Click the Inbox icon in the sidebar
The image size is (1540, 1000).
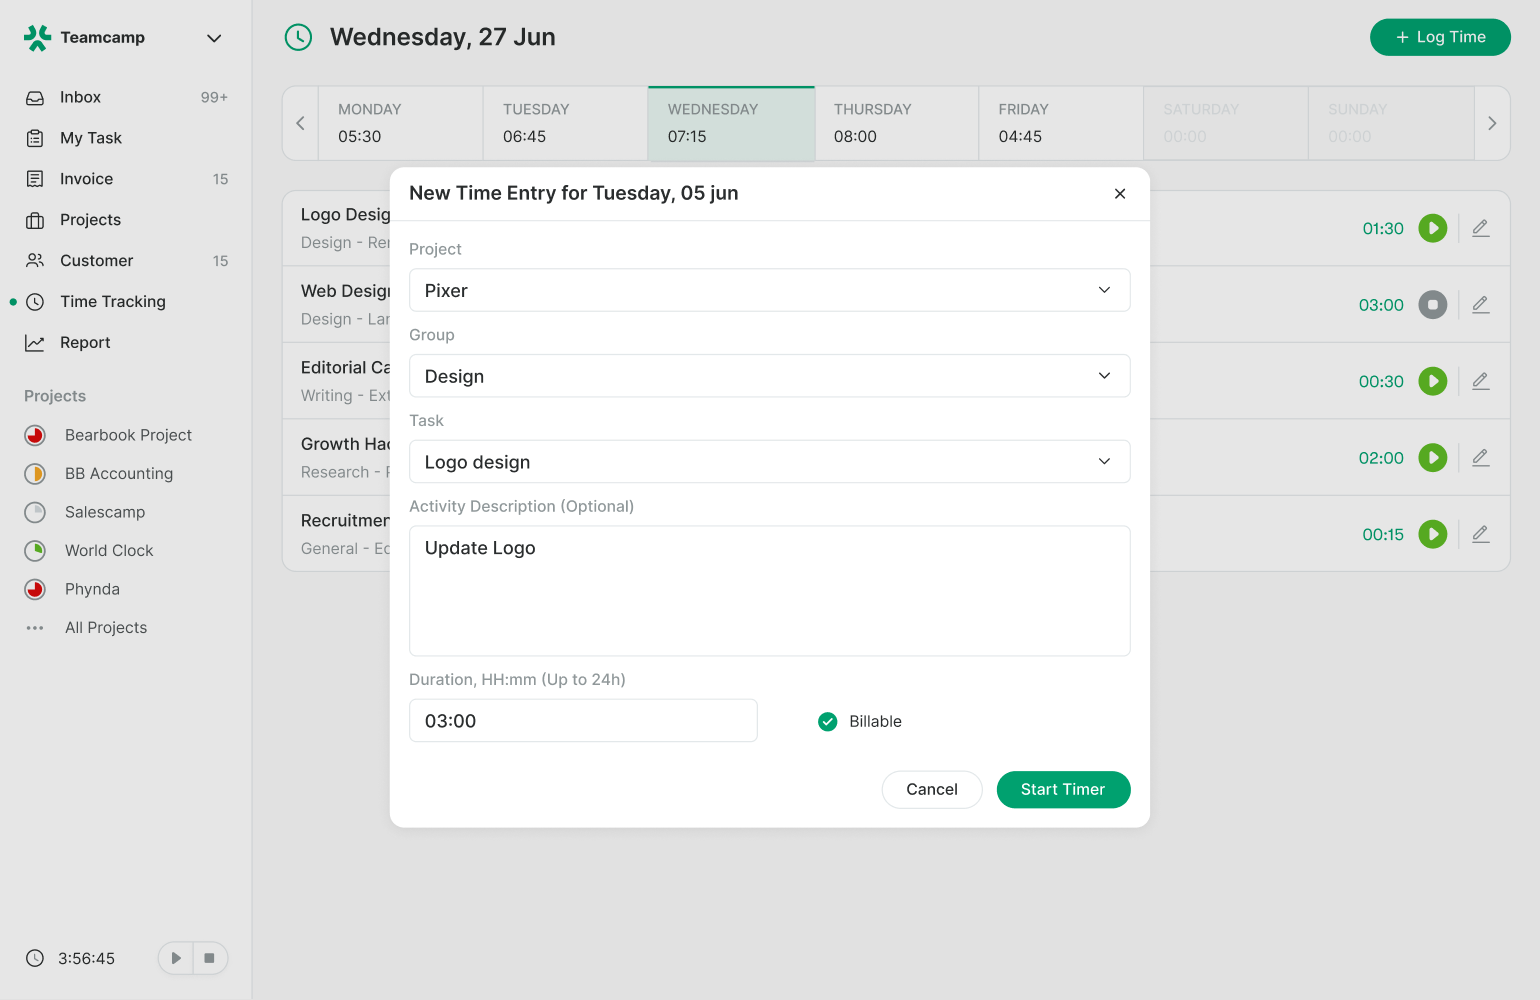[35, 97]
